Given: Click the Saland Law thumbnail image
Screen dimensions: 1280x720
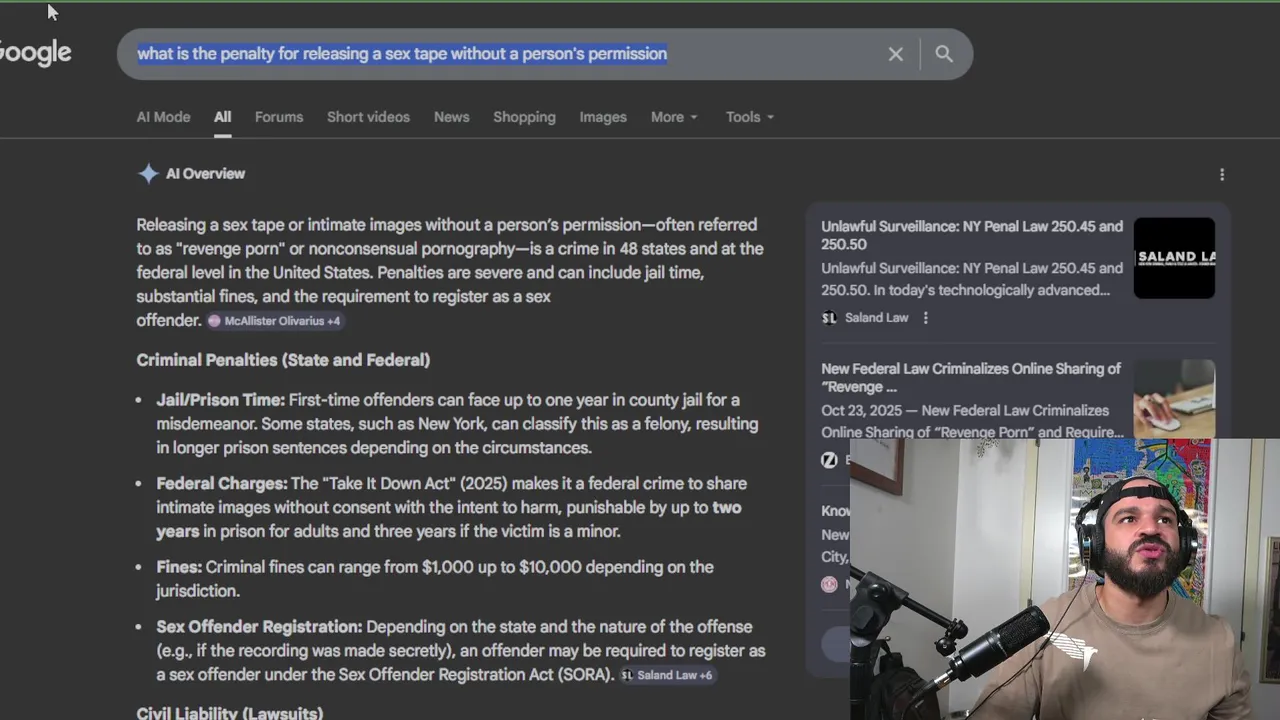Looking at the screenshot, I should pyautogui.click(x=1174, y=258).
